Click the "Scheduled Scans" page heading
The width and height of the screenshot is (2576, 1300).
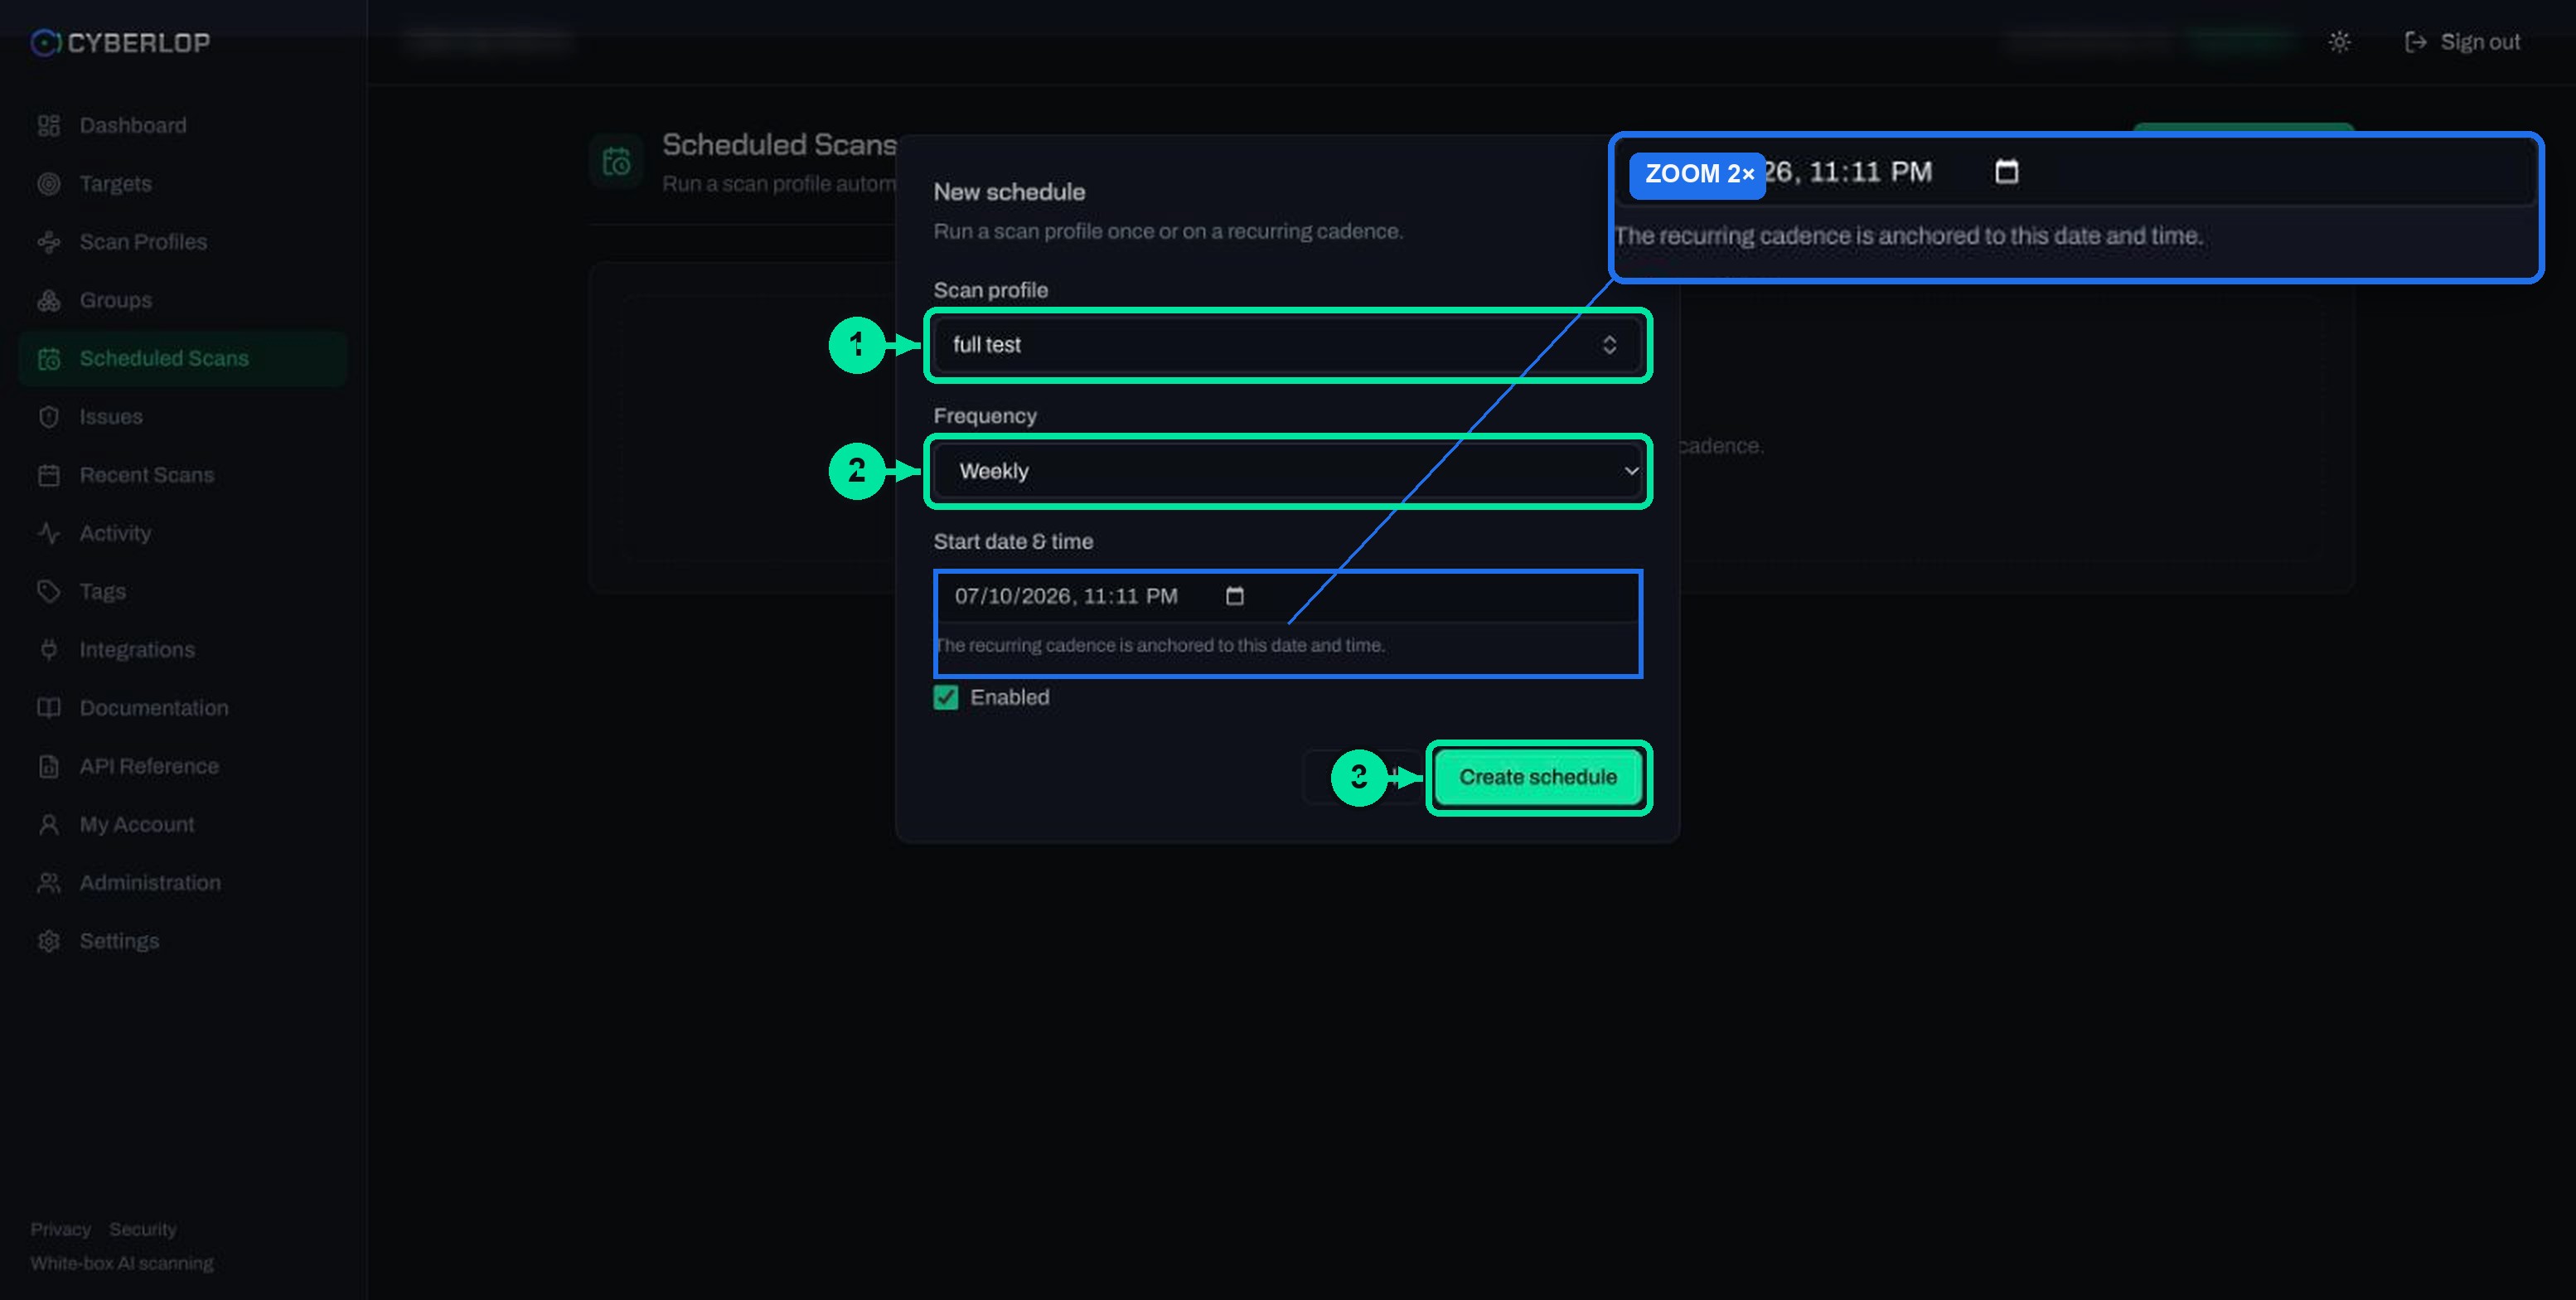pos(779,145)
